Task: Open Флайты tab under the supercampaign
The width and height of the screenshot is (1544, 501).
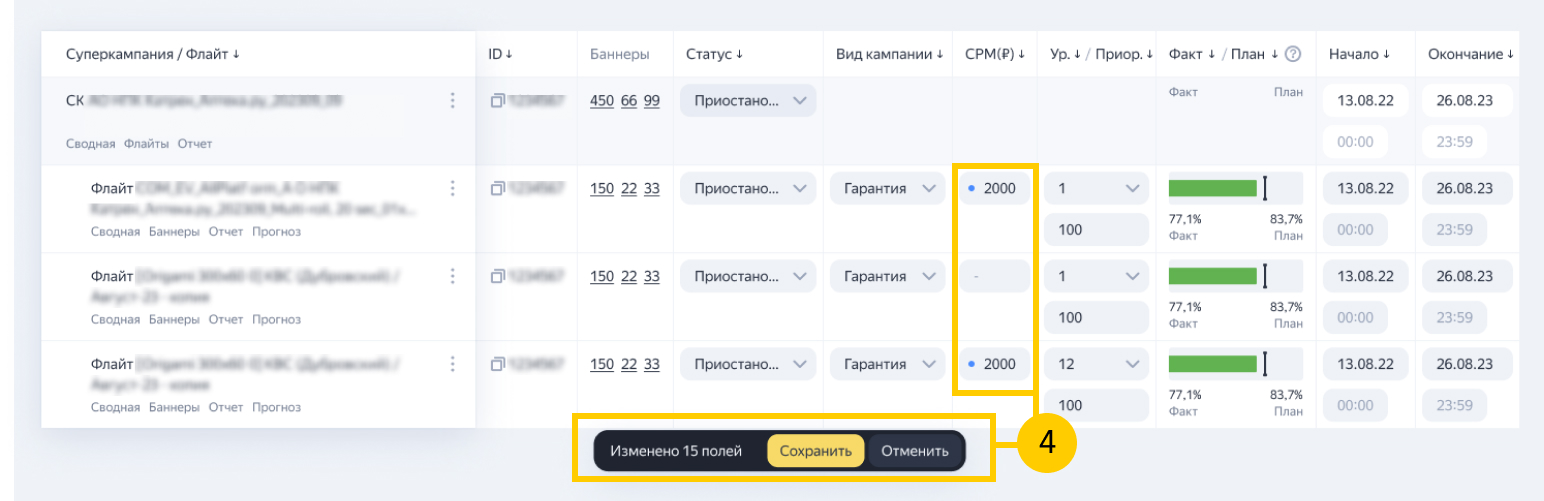Action: coord(147,143)
